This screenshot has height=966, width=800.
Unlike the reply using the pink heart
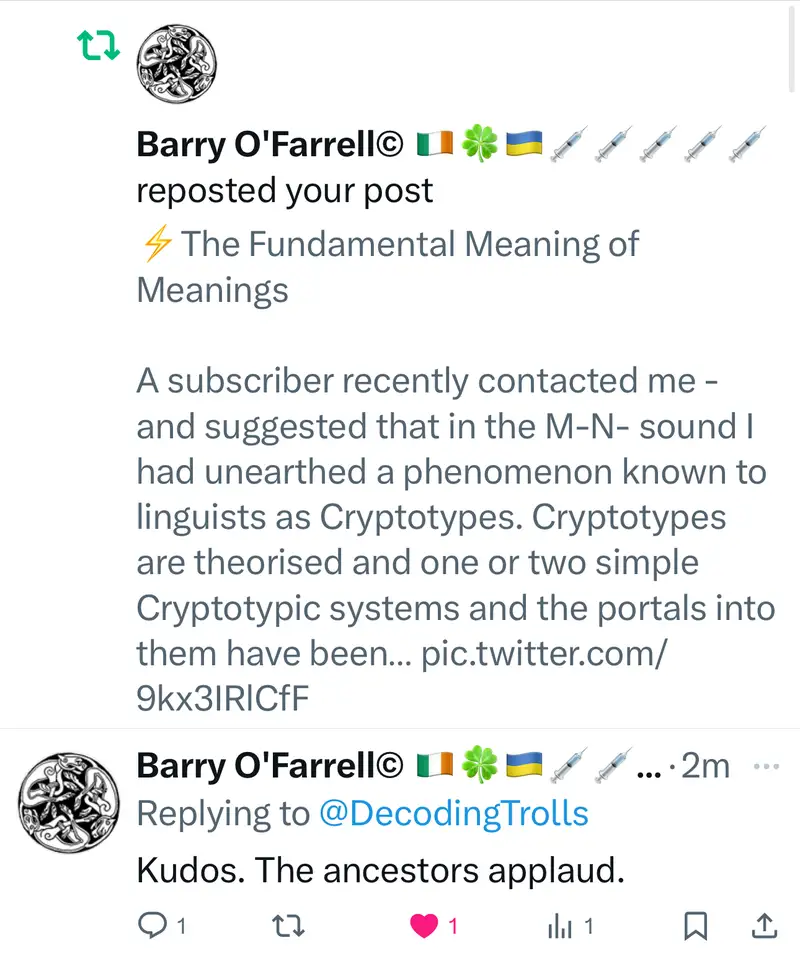pos(425,927)
